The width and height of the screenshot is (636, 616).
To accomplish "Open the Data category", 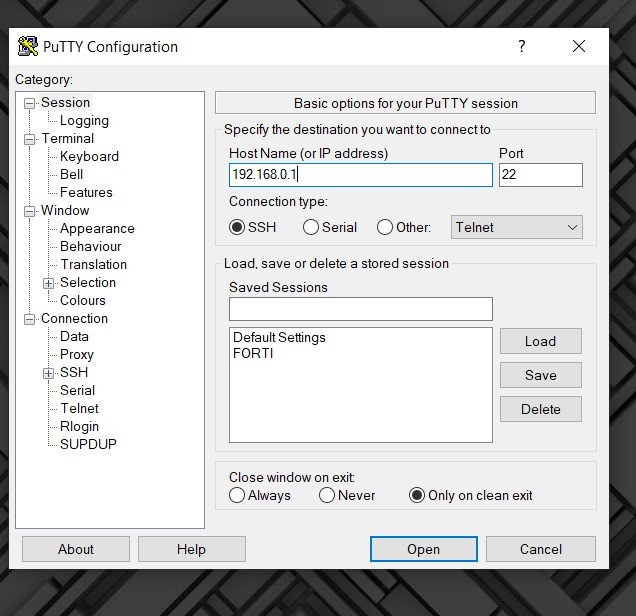I will (74, 336).
